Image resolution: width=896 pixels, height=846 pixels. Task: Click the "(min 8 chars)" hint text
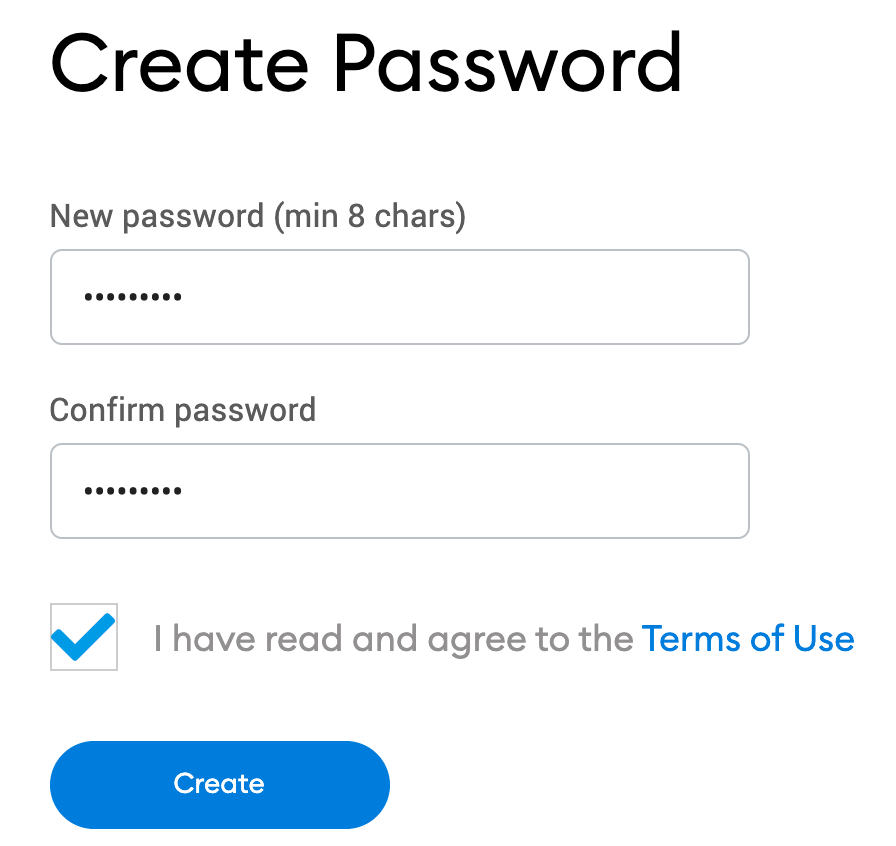(x=370, y=215)
